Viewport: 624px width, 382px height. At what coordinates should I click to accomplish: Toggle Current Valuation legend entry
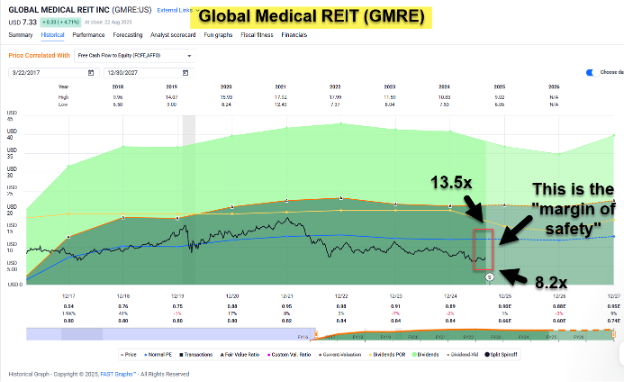tap(339, 355)
